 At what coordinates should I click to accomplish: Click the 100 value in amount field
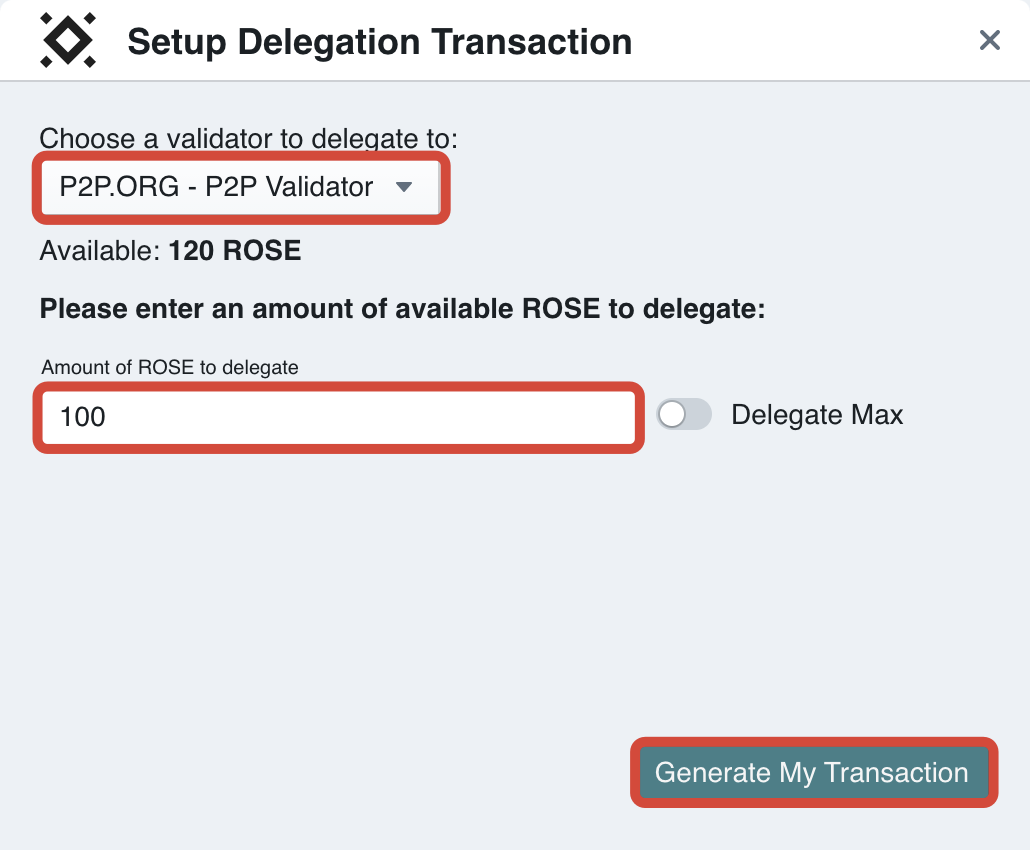[83, 417]
